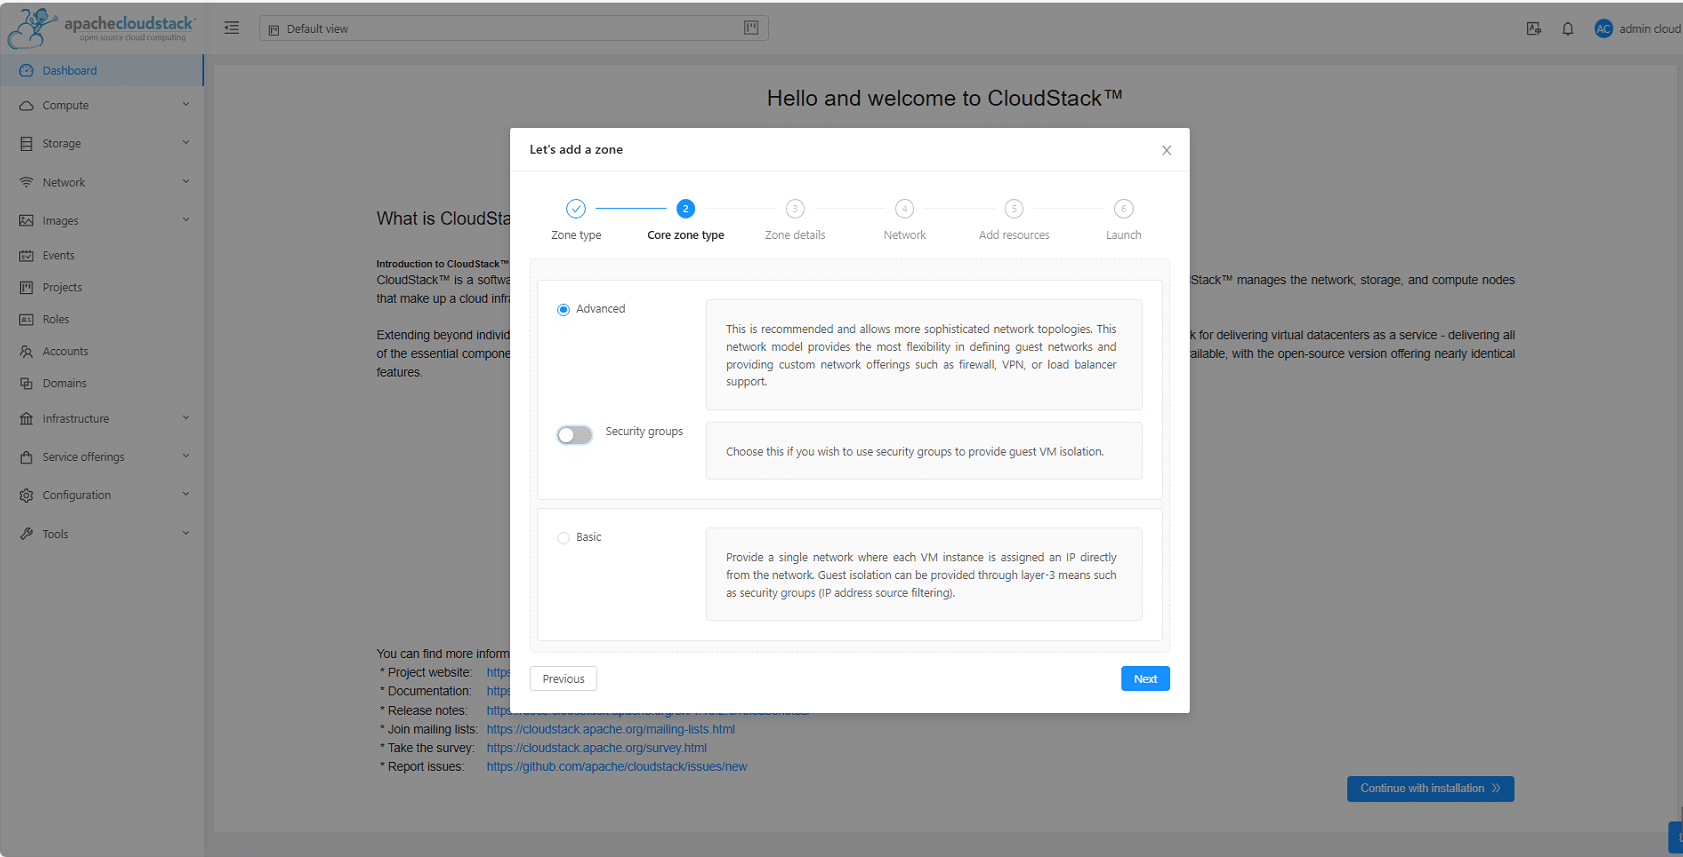
Task: Expand the Network menu chevron
Action: [186, 182]
